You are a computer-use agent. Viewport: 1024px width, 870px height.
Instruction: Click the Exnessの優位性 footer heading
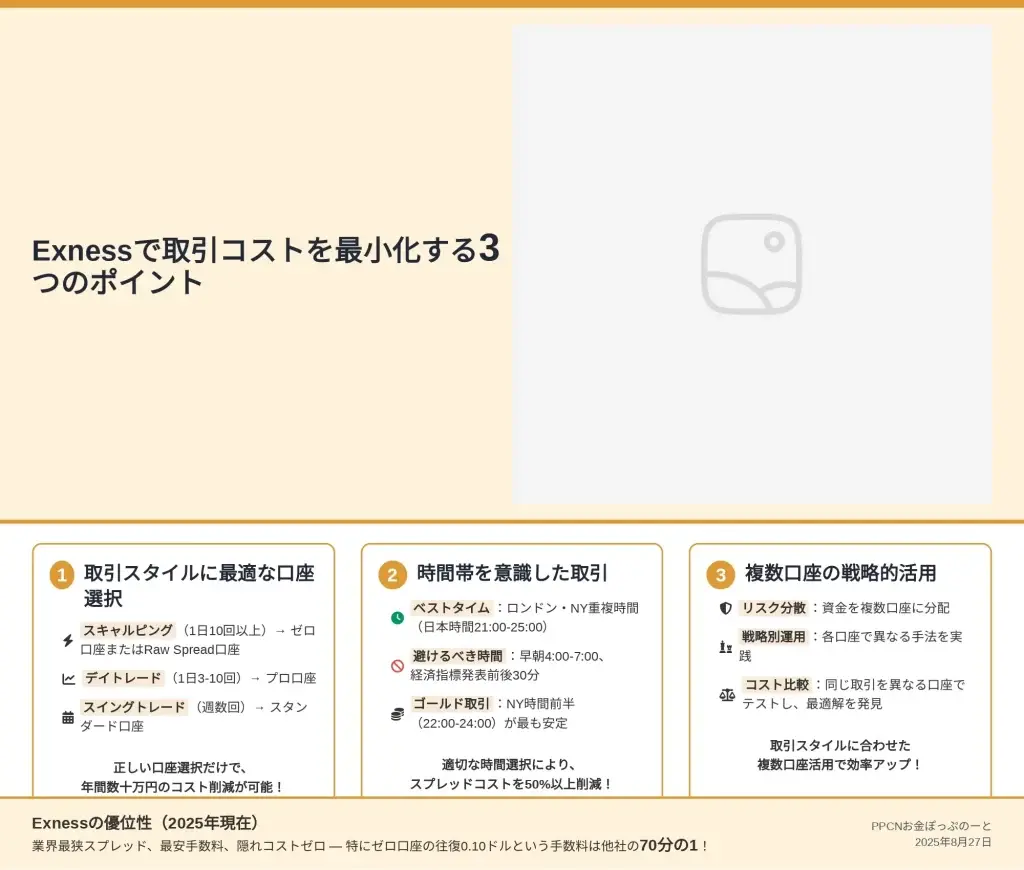pos(146,823)
